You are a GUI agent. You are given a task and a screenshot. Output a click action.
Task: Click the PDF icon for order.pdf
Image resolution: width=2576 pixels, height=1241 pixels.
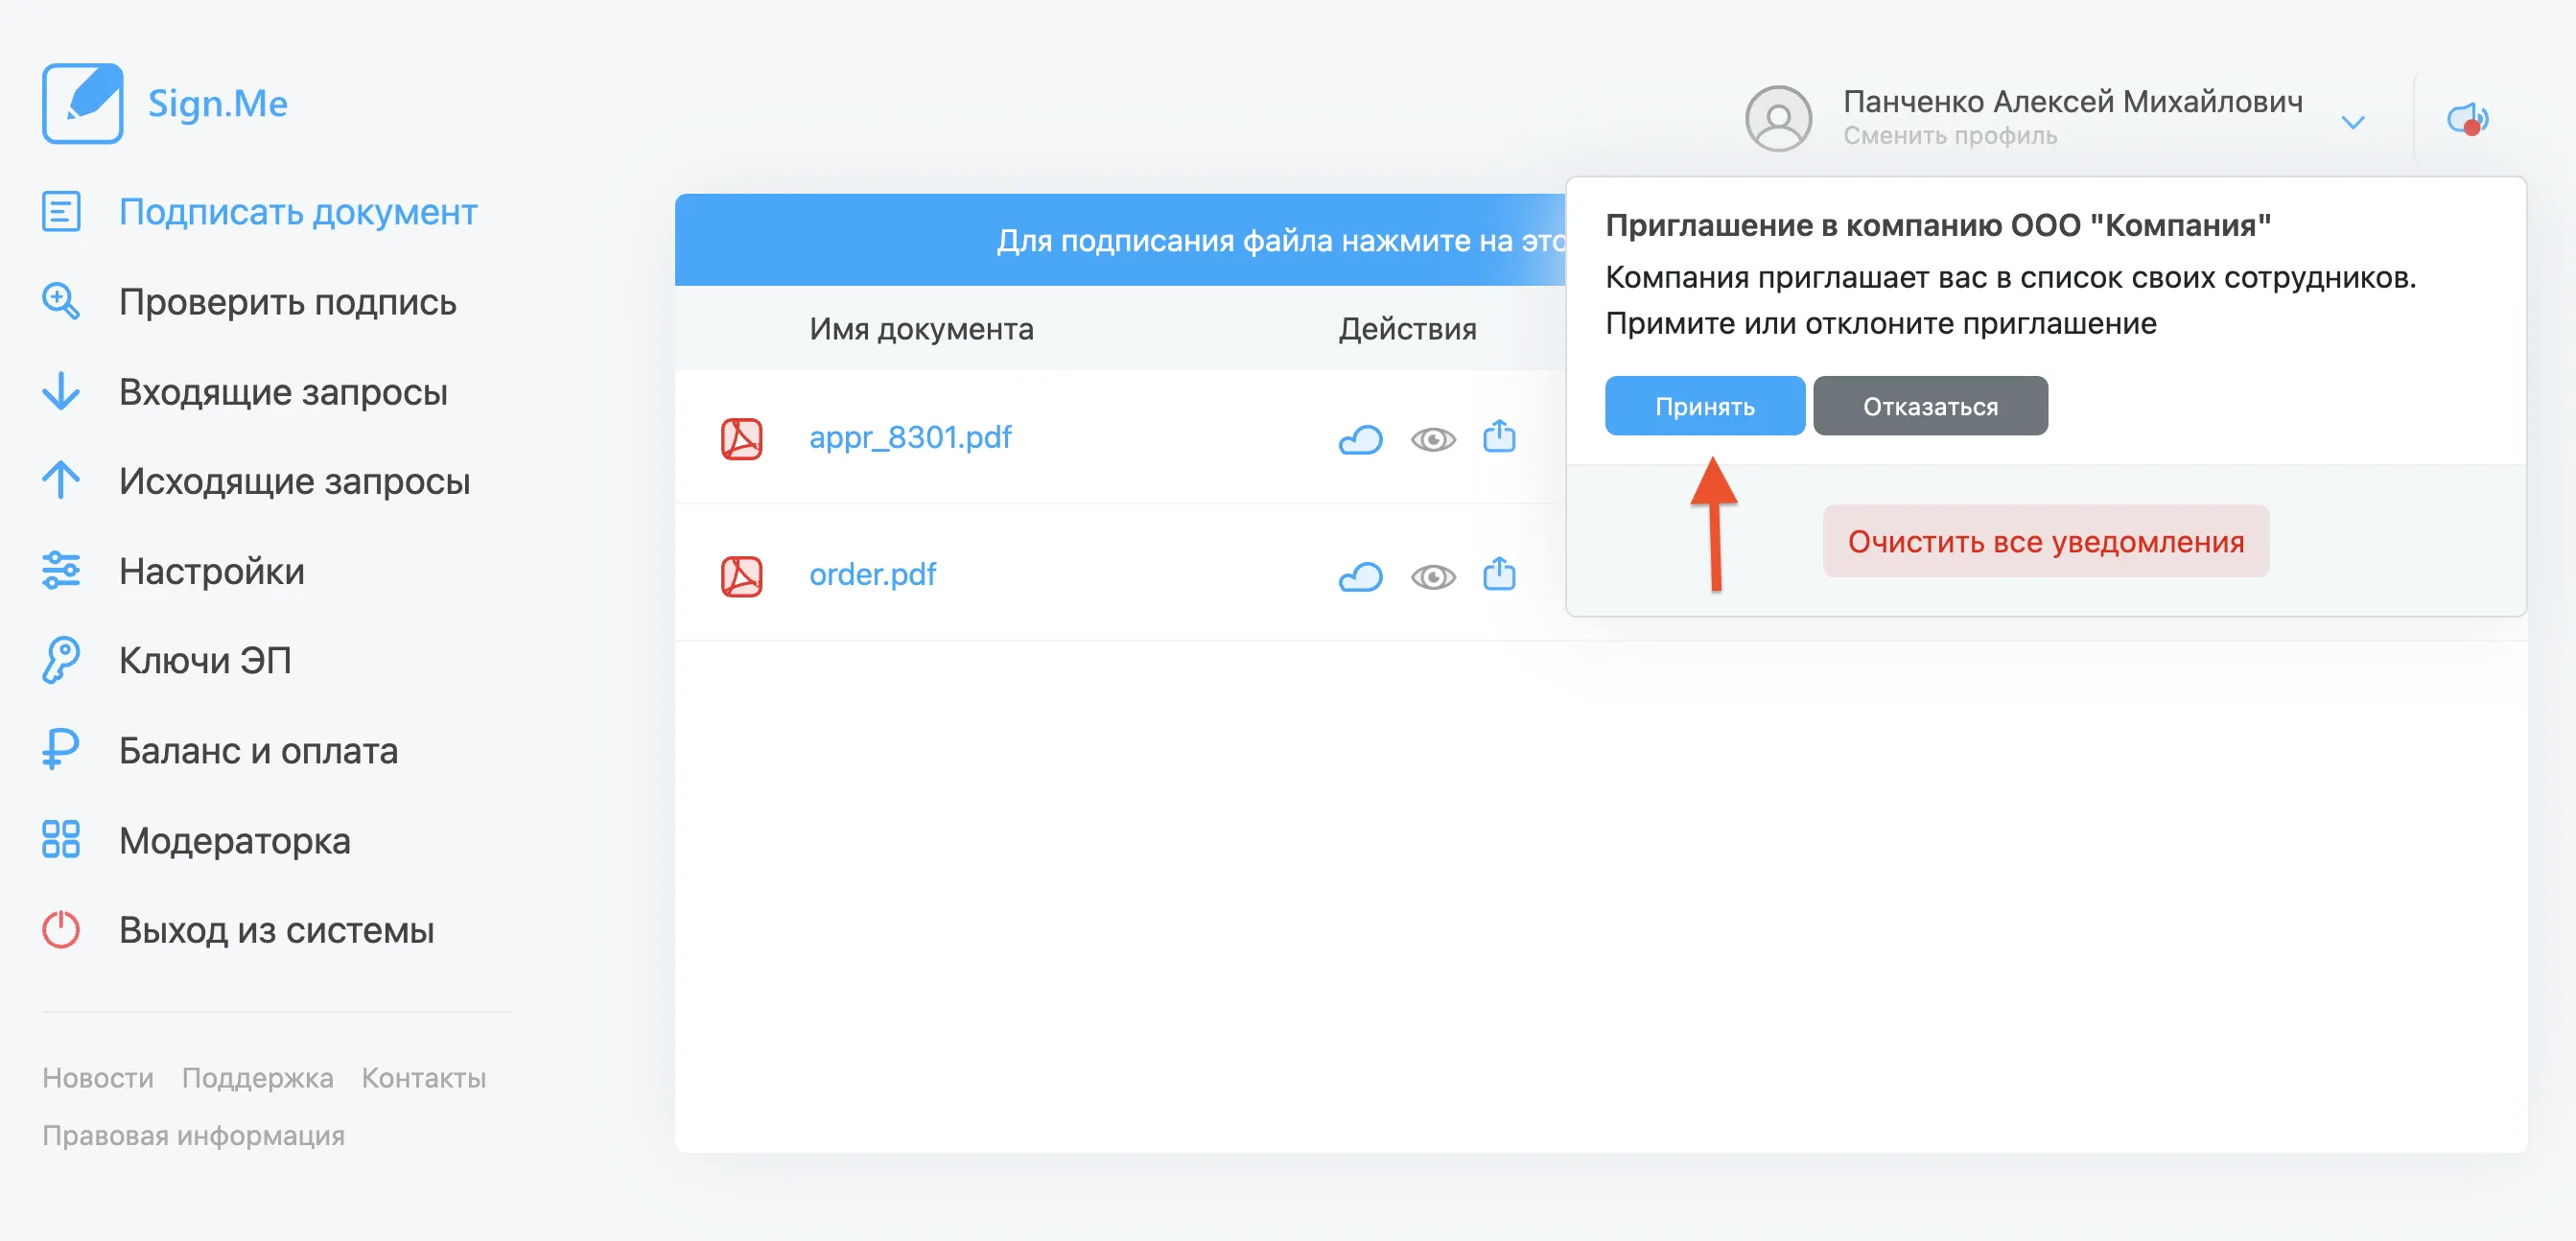click(742, 576)
